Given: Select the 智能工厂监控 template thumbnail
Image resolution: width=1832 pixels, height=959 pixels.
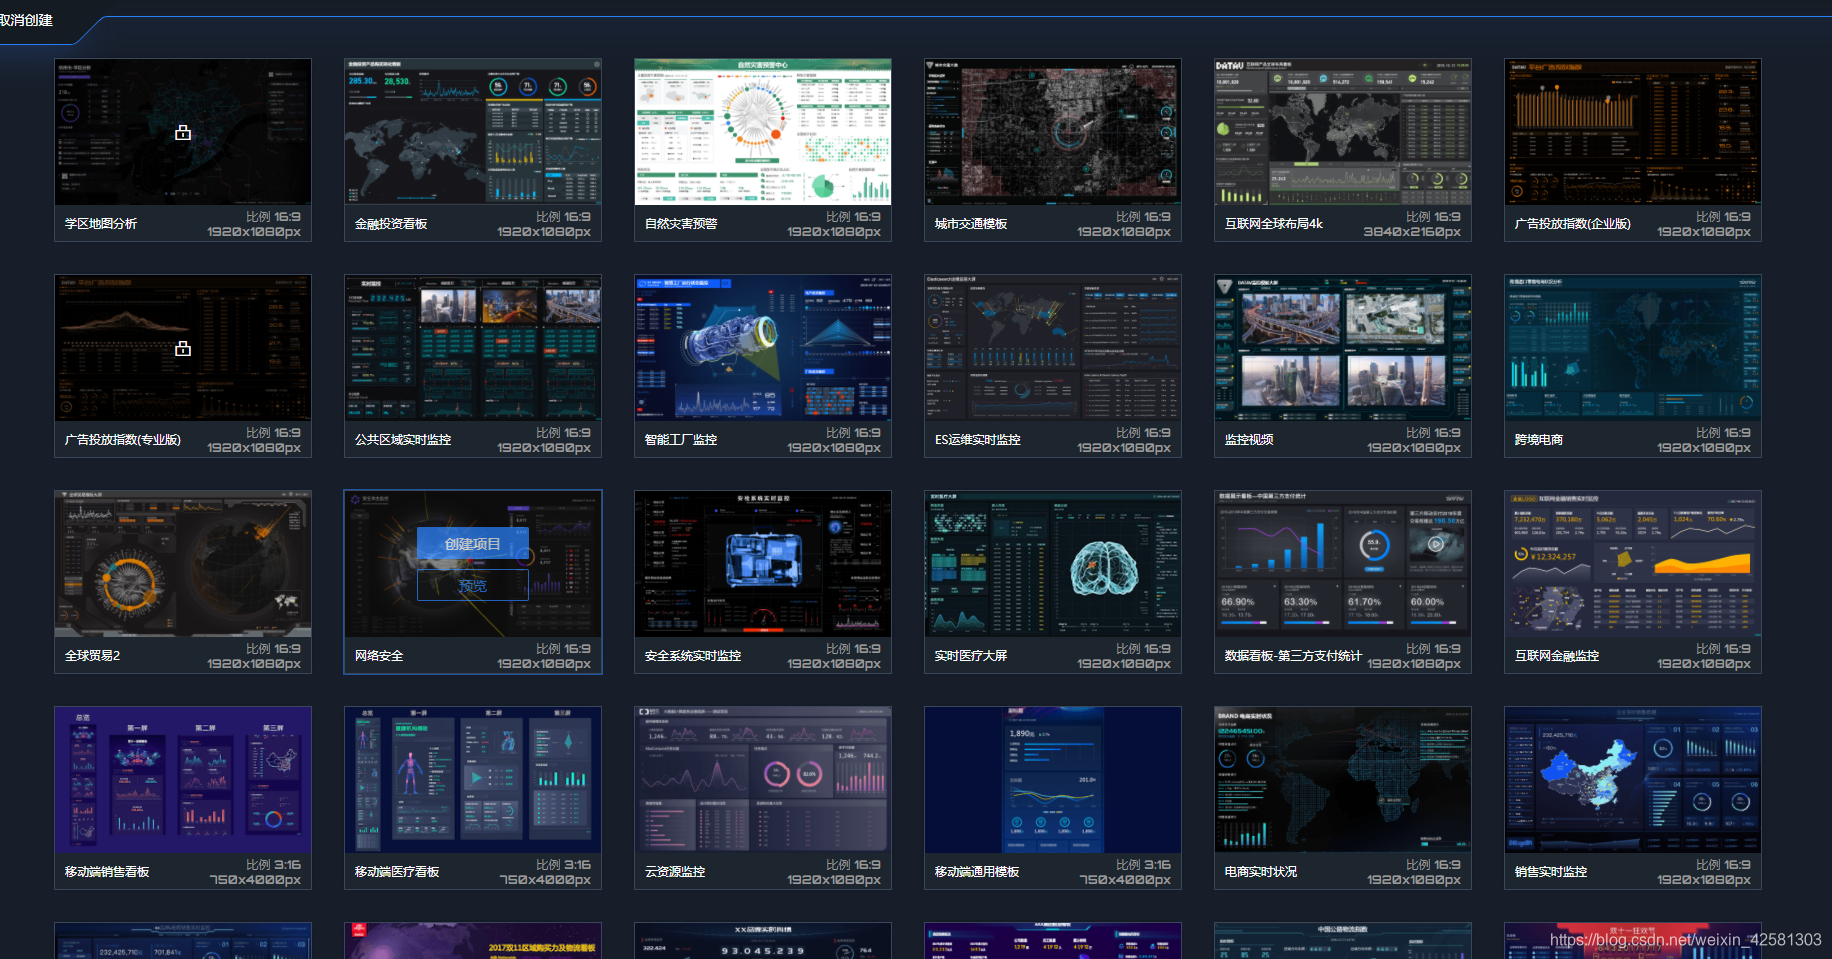Looking at the screenshot, I should tap(763, 348).
